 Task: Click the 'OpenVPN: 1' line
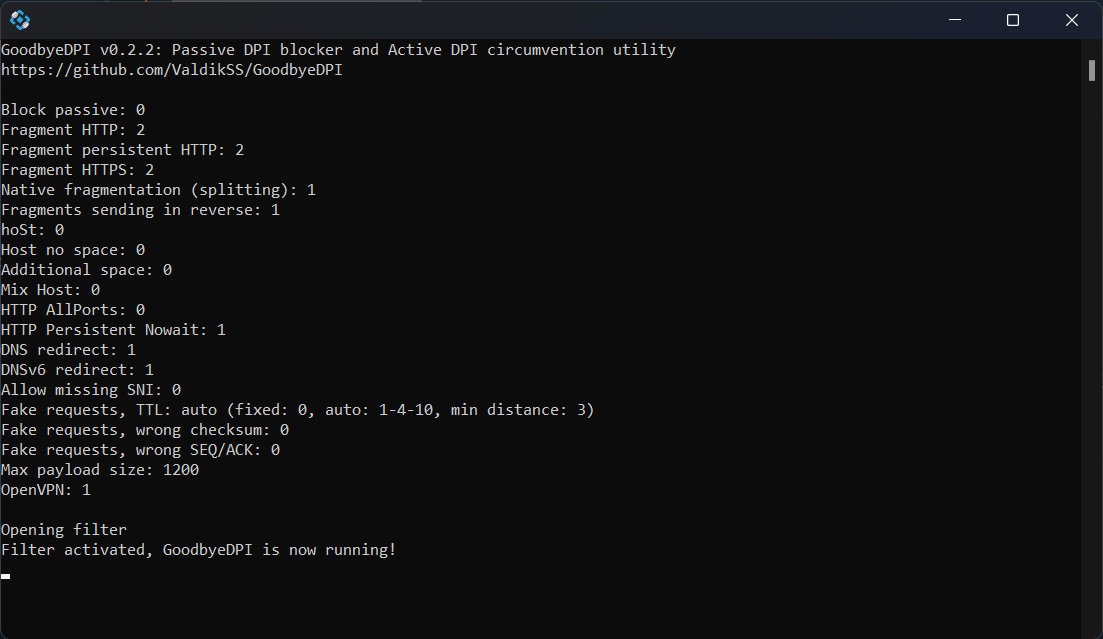(46, 490)
